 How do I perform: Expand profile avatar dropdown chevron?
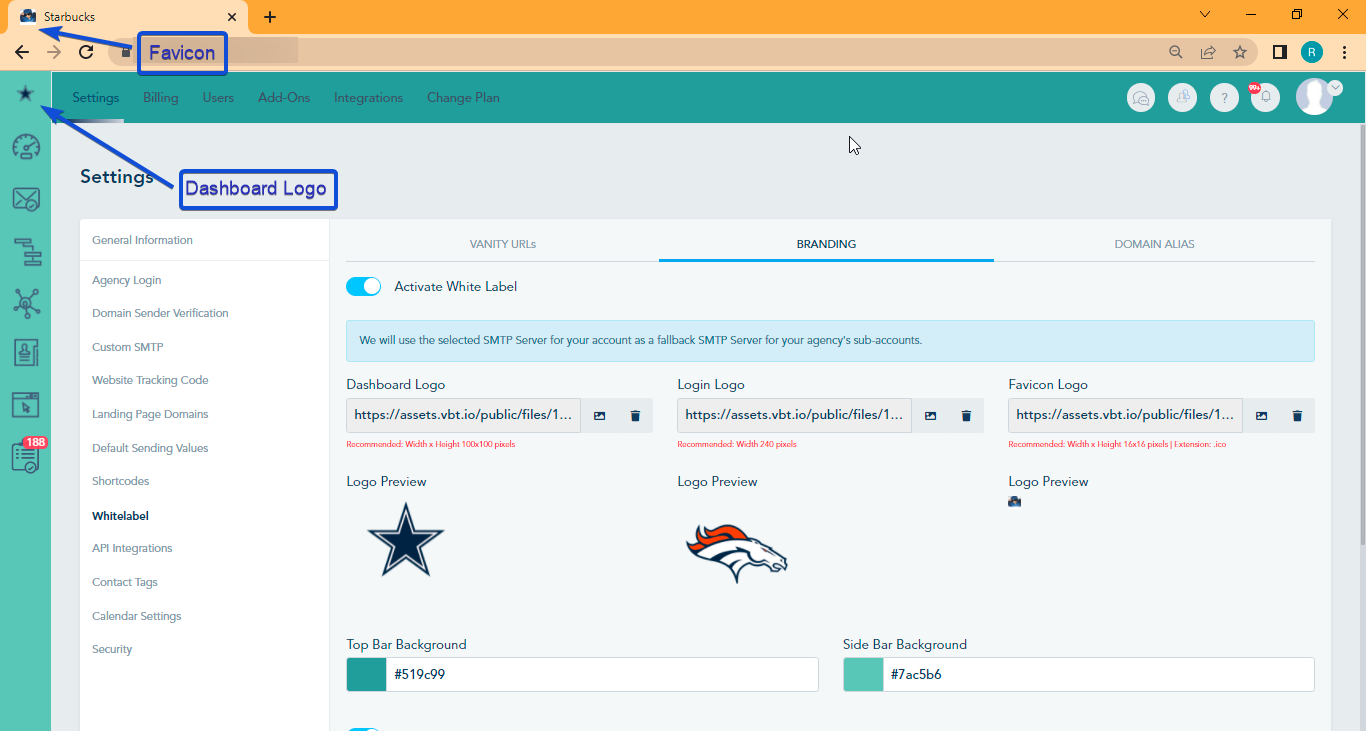point(1334,88)
